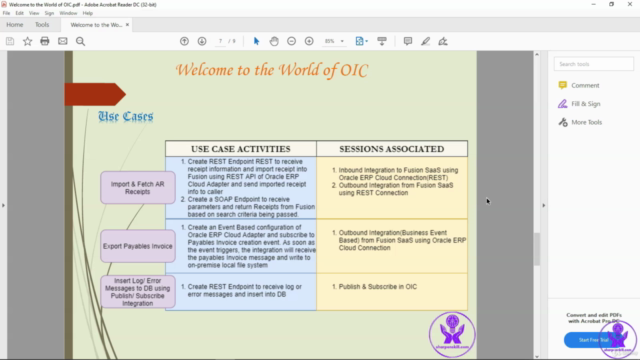Screen dimensions: 640x360
Task: Open the View menu
Action: 34,13
